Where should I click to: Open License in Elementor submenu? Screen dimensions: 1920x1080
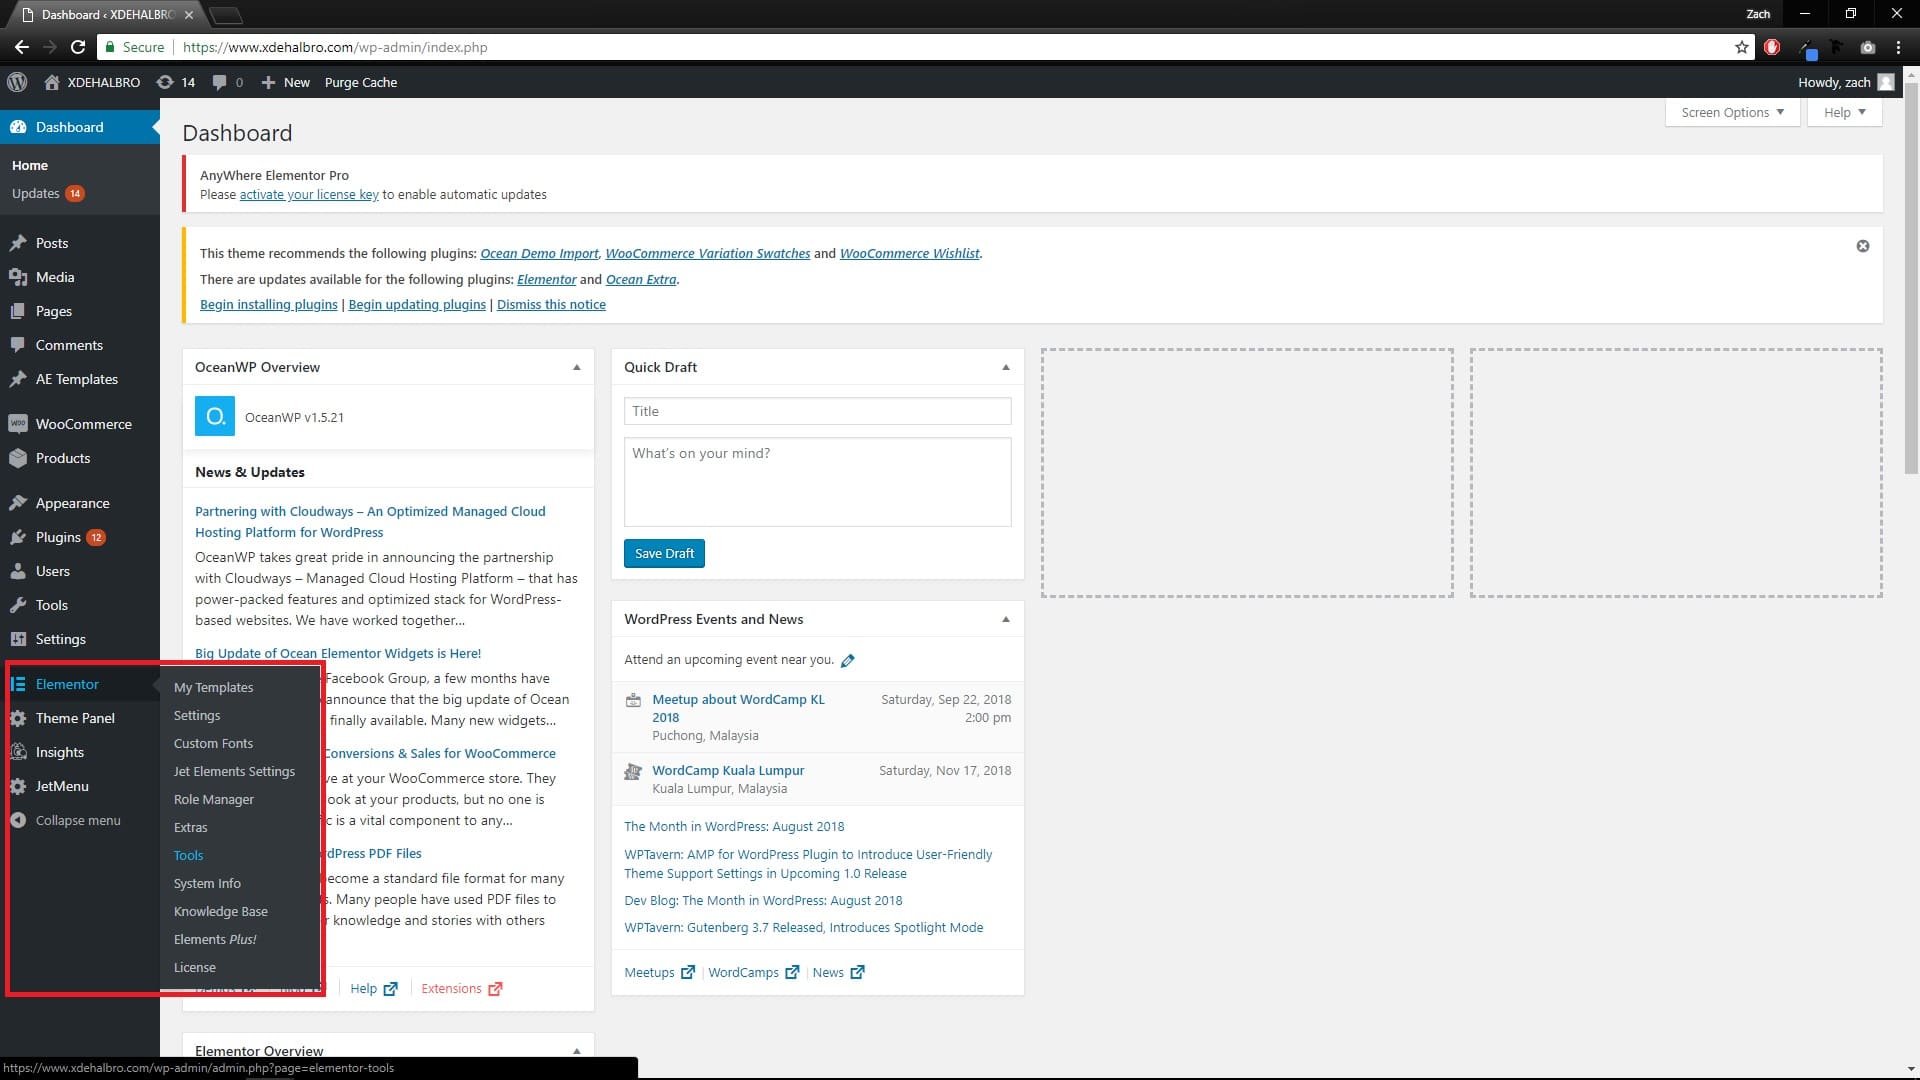194,967
